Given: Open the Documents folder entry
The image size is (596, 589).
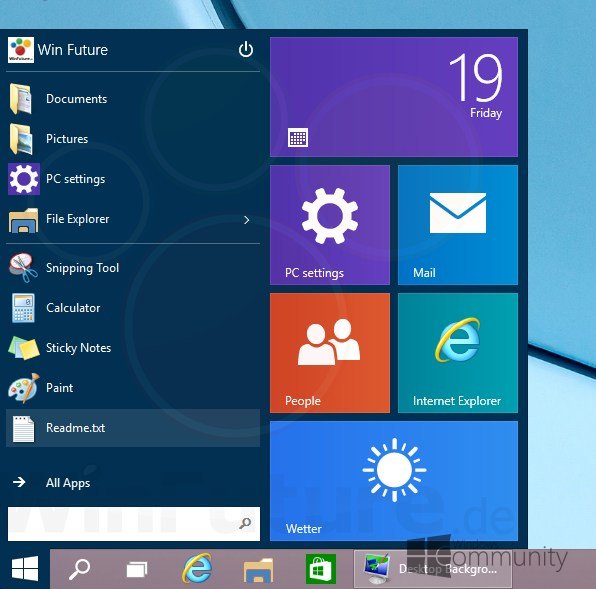Looking at the screenshot, I should 133,99.
